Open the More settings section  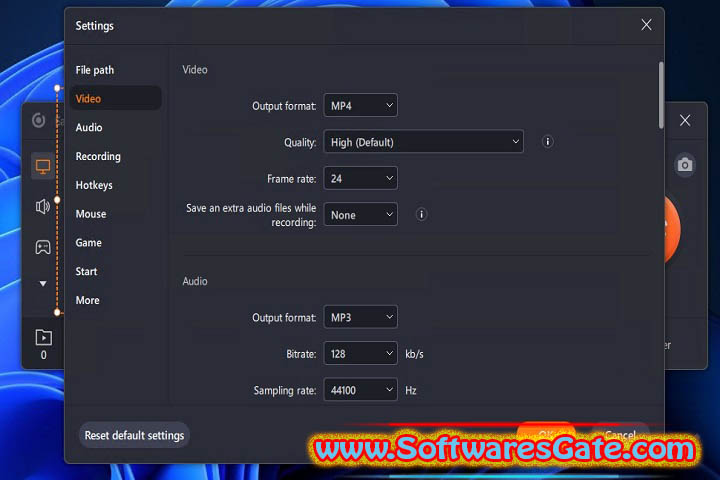pyautogui.click(x=88, y=300)
